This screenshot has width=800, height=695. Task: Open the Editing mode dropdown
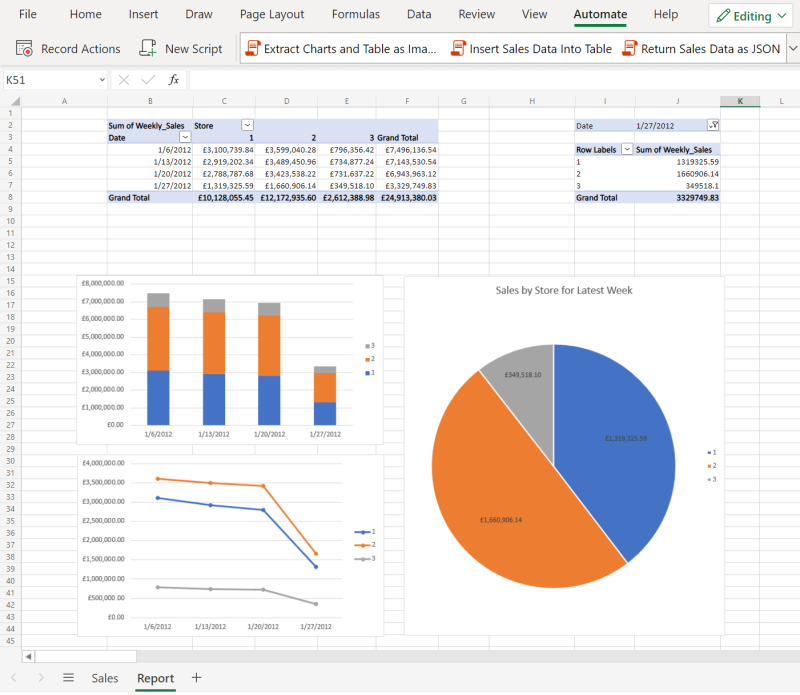pyautogui.click(x=751, y=16)
